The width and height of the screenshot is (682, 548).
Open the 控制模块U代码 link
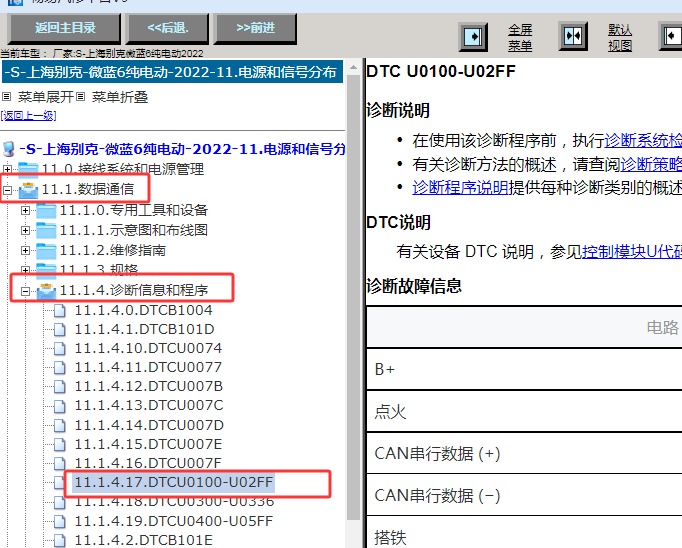tap(632, 252)
